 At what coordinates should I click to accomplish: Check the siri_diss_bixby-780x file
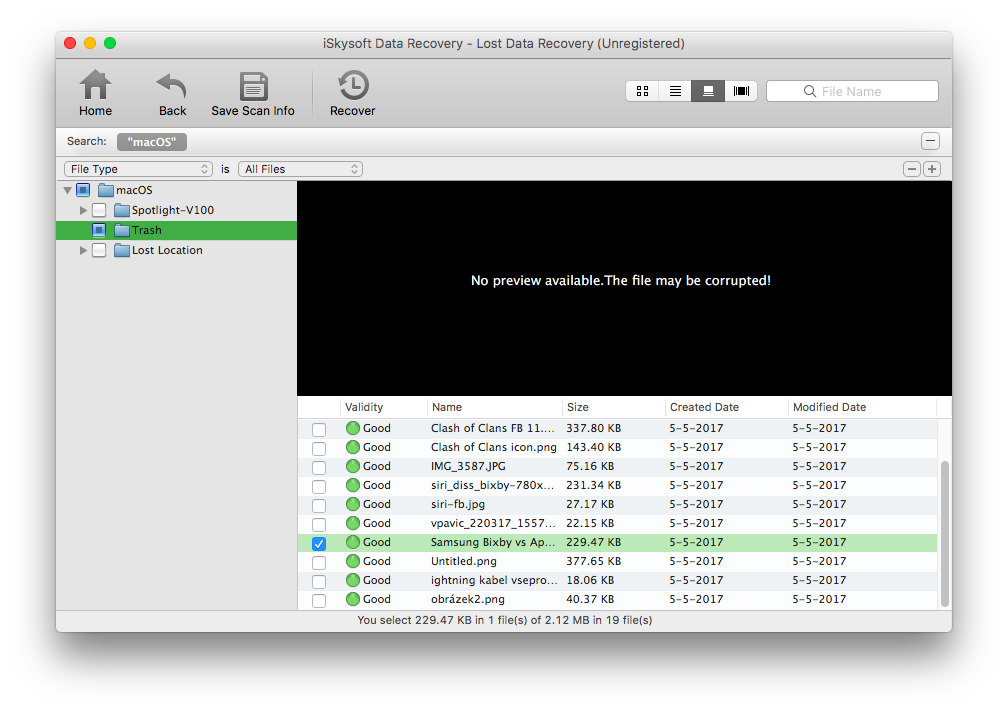click(319, 486)
